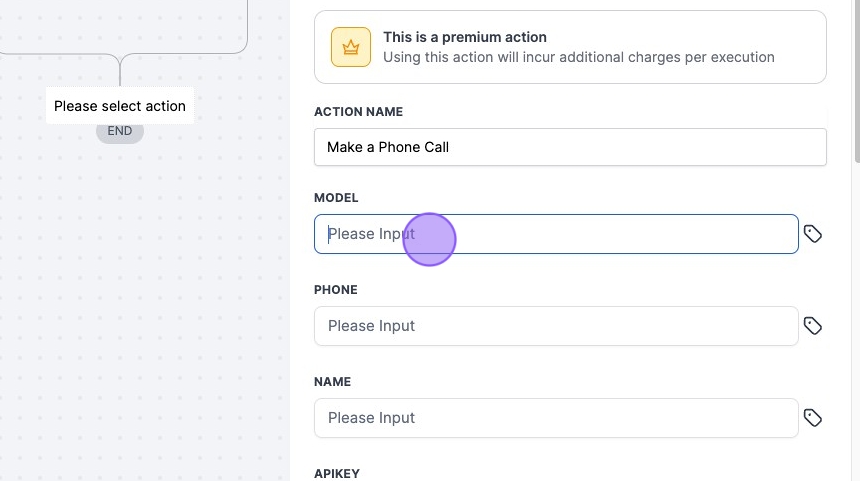Screen dimensions: 860x481
Task: Open the tag picker beside Phone field
Action: [x=813, y=326]
